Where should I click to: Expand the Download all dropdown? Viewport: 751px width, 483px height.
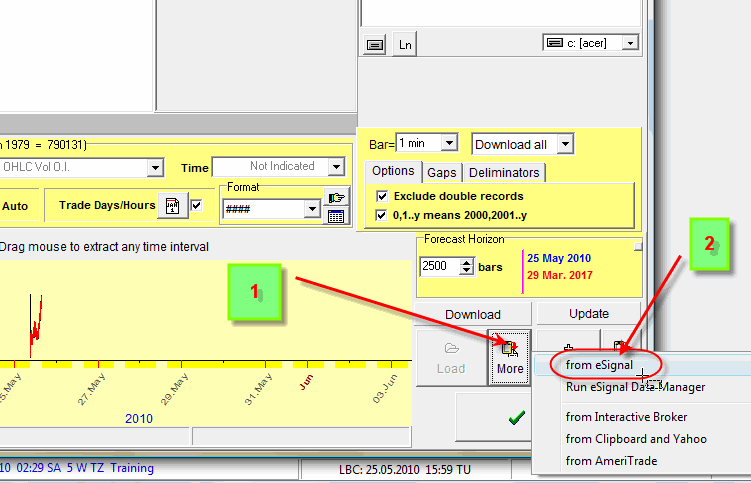click(565, 144)
